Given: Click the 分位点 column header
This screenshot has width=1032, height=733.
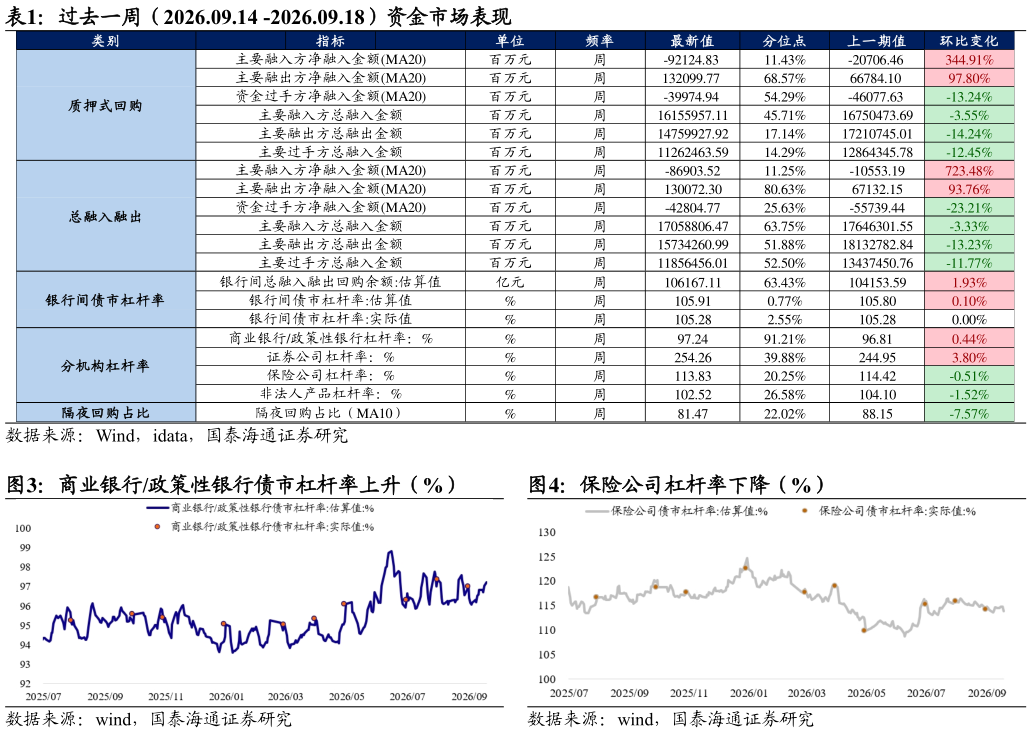Looking at the screenshot, I should pyautogui.click(x=785, y=41).
